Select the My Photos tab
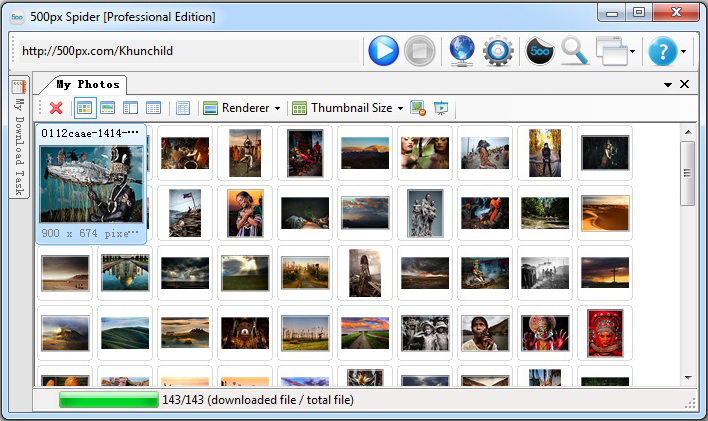Image resolution: width=708 pixels, height=421 pixels. pos(88,84)
